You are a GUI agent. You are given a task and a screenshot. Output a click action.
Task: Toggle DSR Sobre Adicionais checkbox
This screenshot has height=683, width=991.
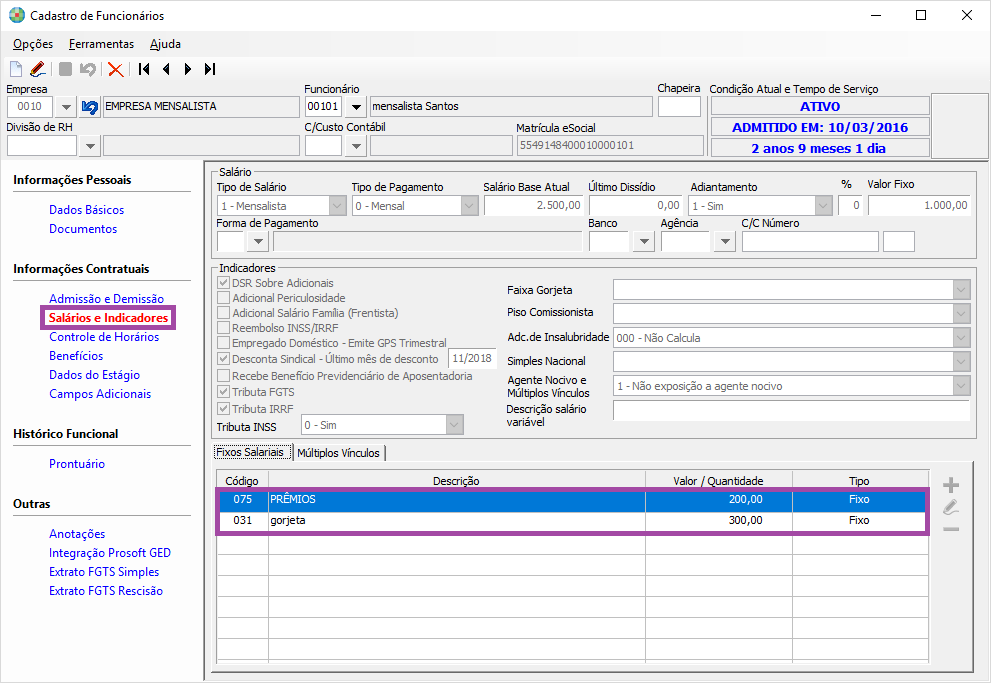(223, 282)
